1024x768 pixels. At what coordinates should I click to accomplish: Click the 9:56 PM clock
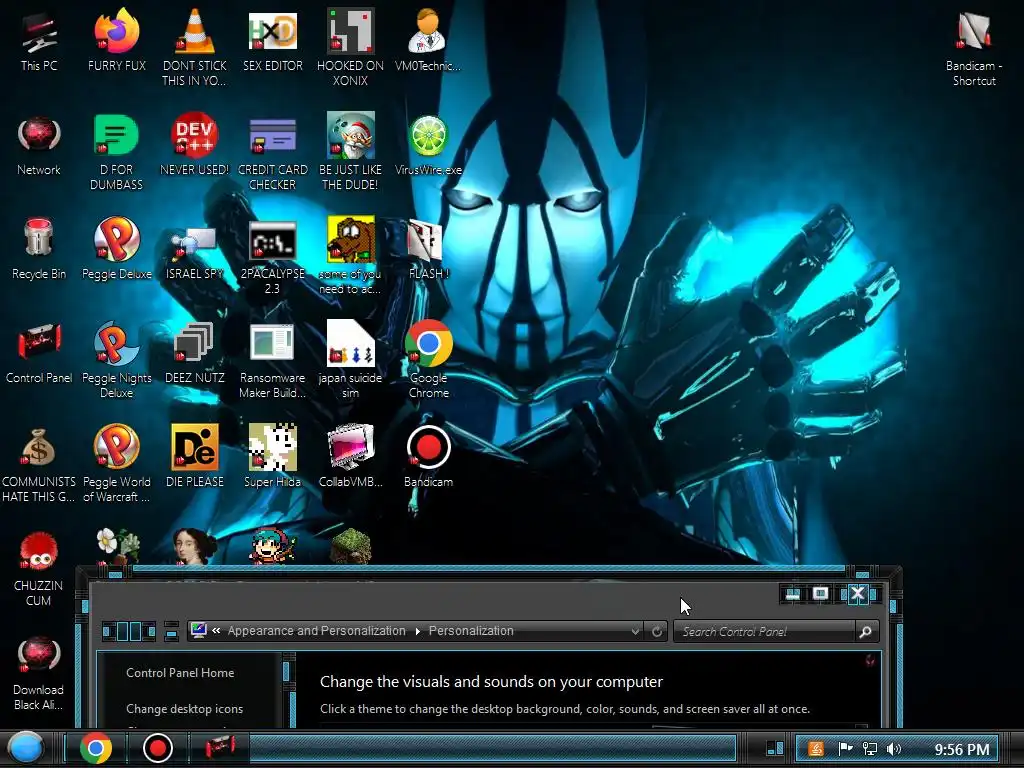tap(961, 749)
